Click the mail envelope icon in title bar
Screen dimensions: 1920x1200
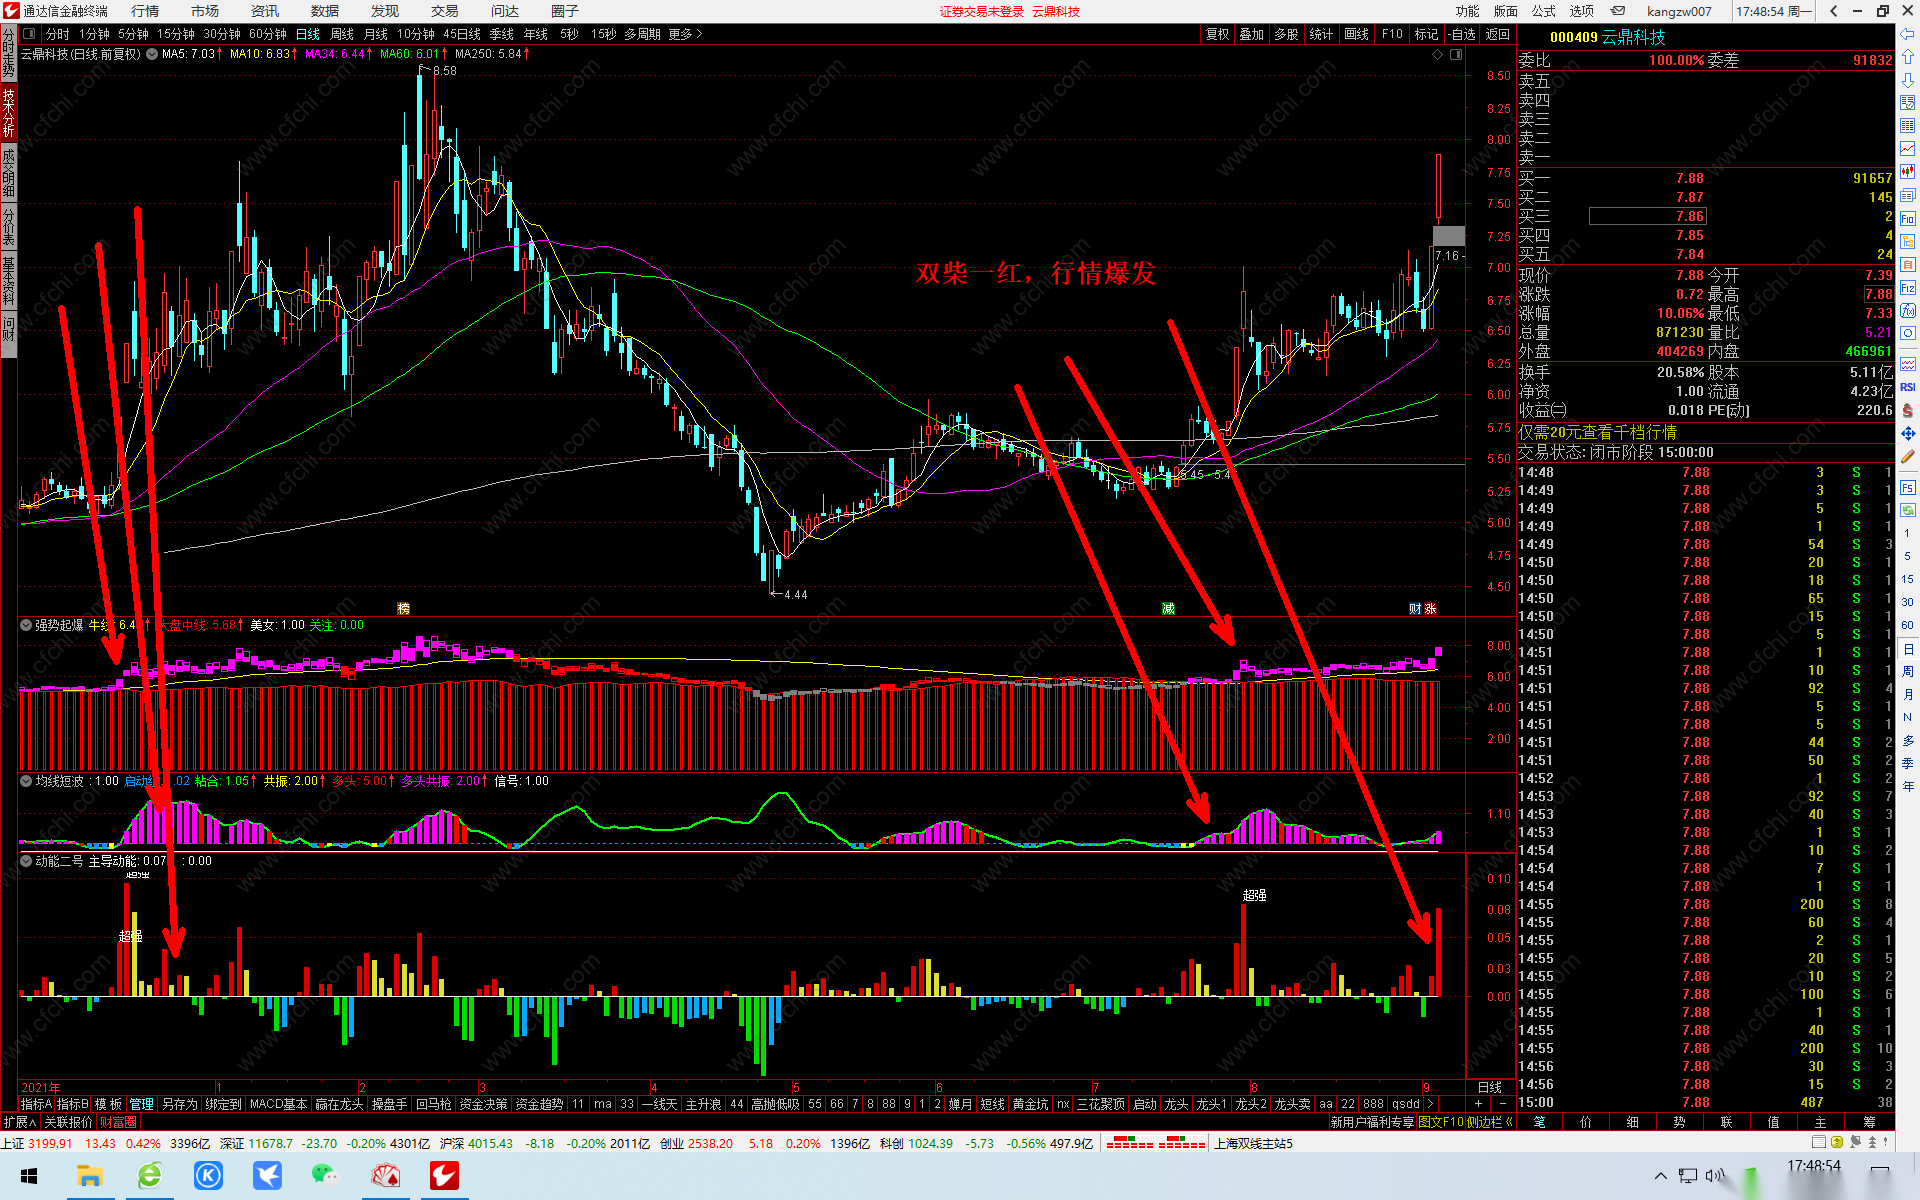coord(1618,11)
